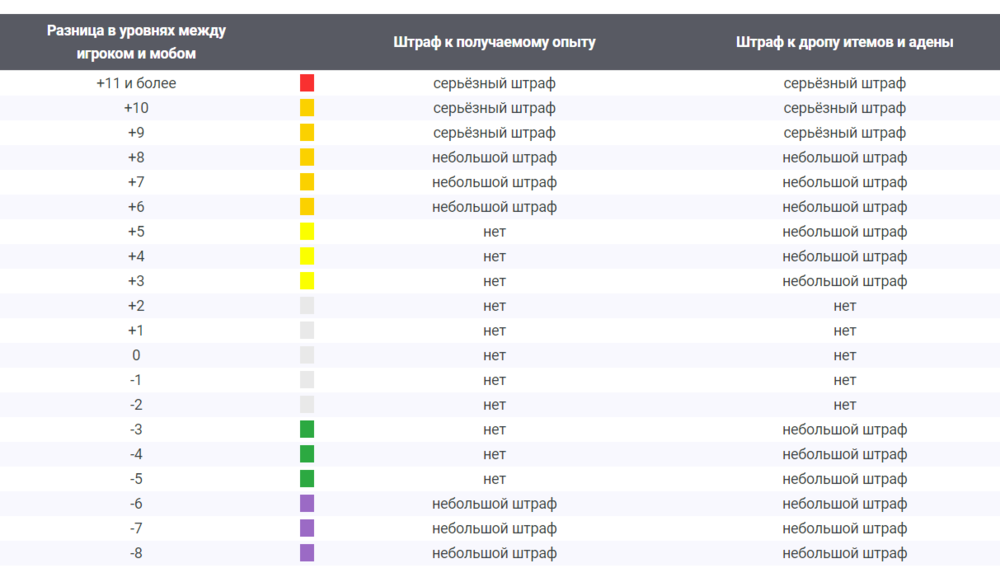Click the purple swatch beside -8
Screen dimensions: 1000x568
(x=307, y=552)
